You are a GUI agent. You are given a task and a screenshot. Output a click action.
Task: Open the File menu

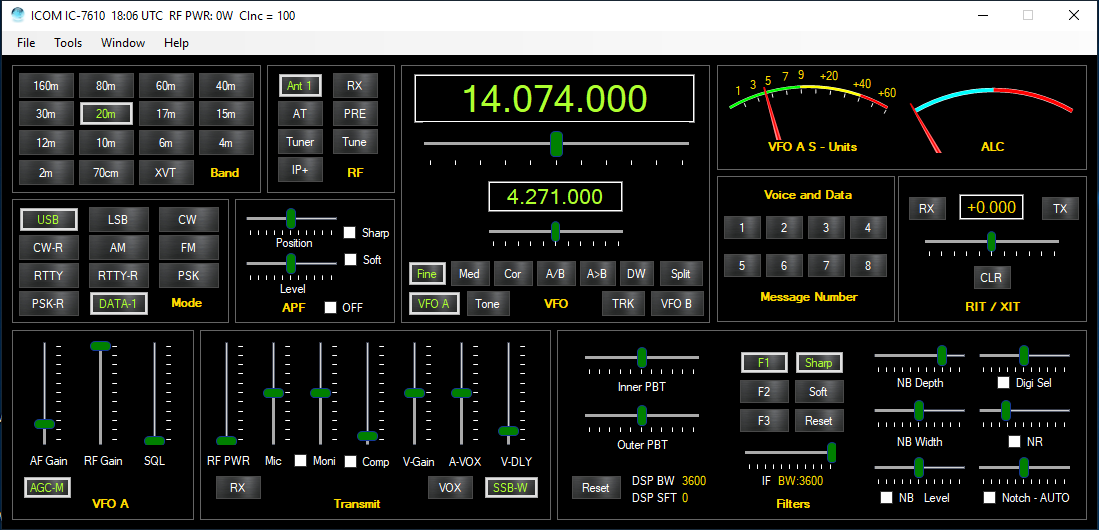tap(26, 43)
